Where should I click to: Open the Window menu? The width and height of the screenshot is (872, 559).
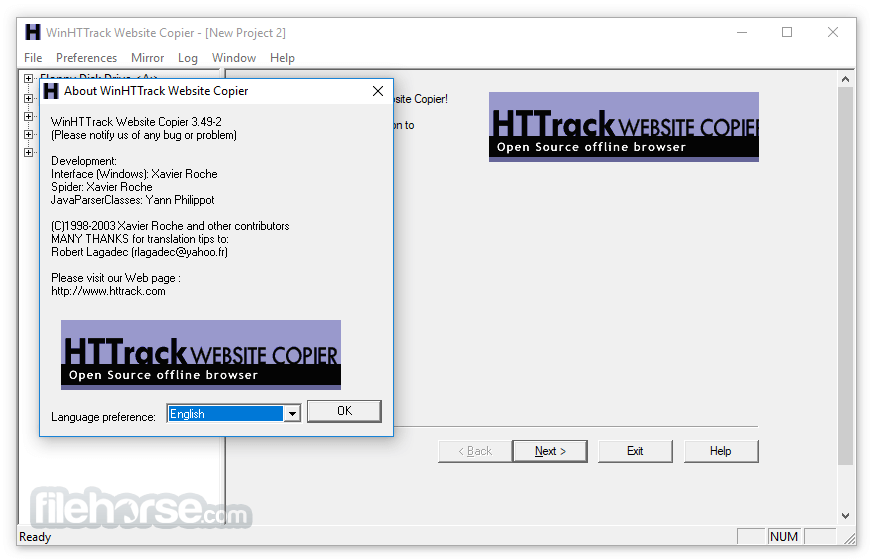pos(234,58)
